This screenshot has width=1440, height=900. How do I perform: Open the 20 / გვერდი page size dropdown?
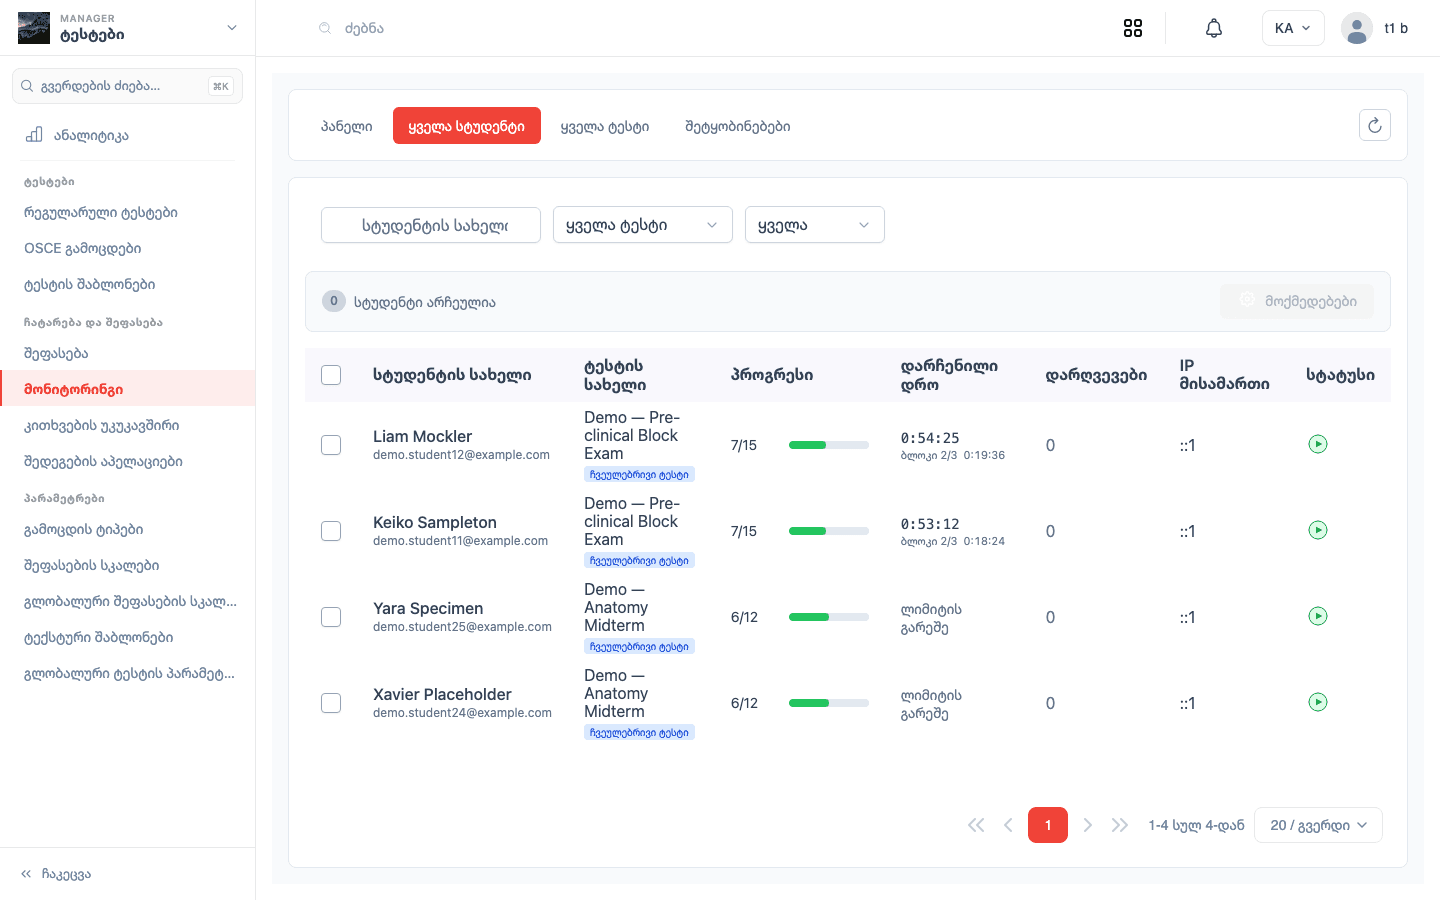click(x=1318, y=825)
